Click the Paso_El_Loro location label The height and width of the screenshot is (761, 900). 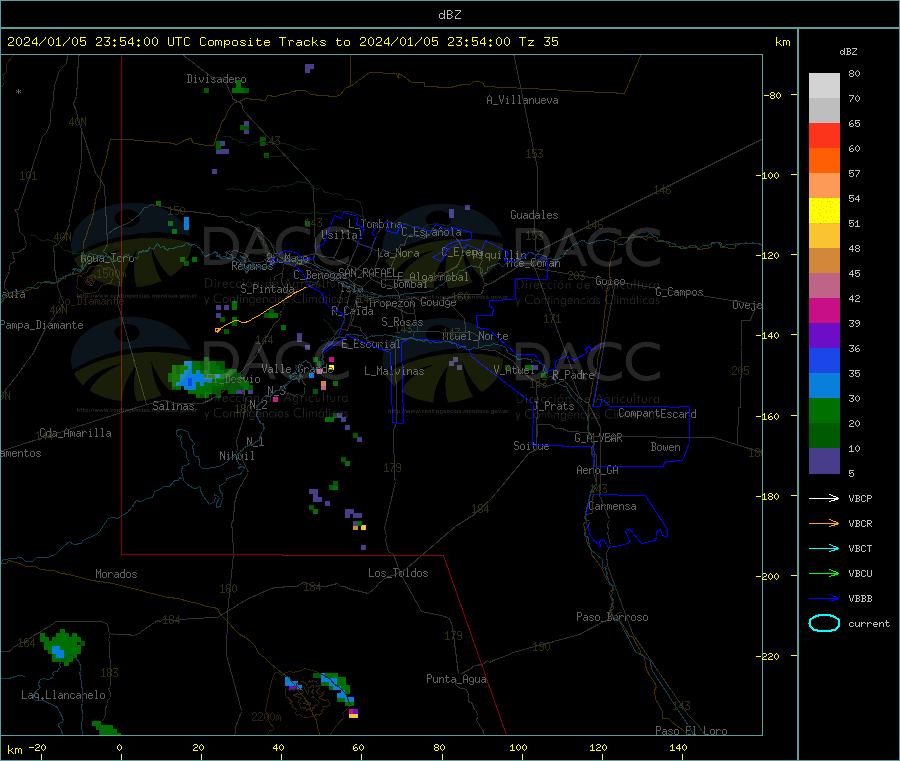691,731
